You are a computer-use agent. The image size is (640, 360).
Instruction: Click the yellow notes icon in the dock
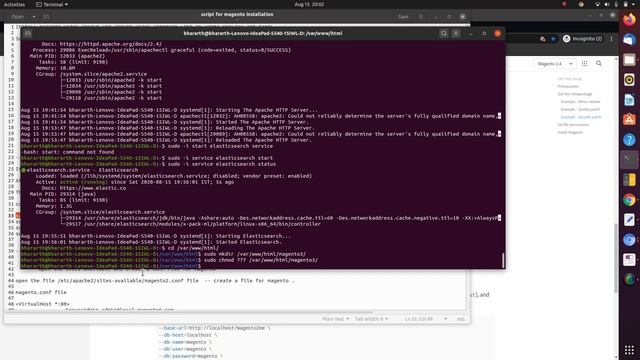[629, 180]
